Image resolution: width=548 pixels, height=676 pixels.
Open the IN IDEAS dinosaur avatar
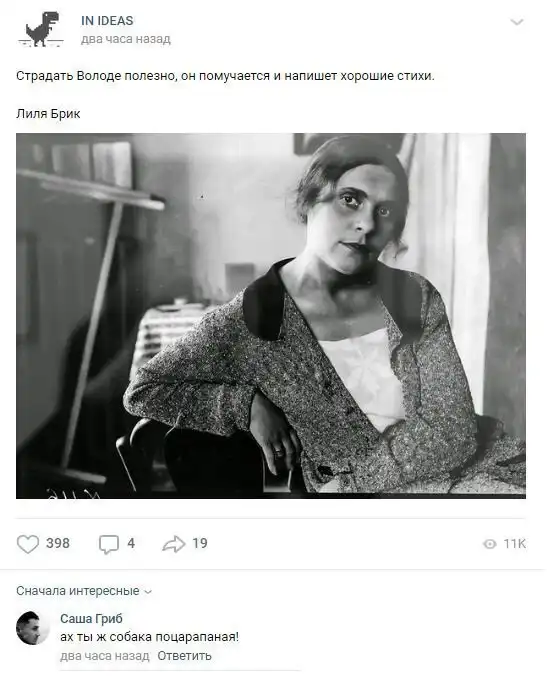tap(41, 29)
